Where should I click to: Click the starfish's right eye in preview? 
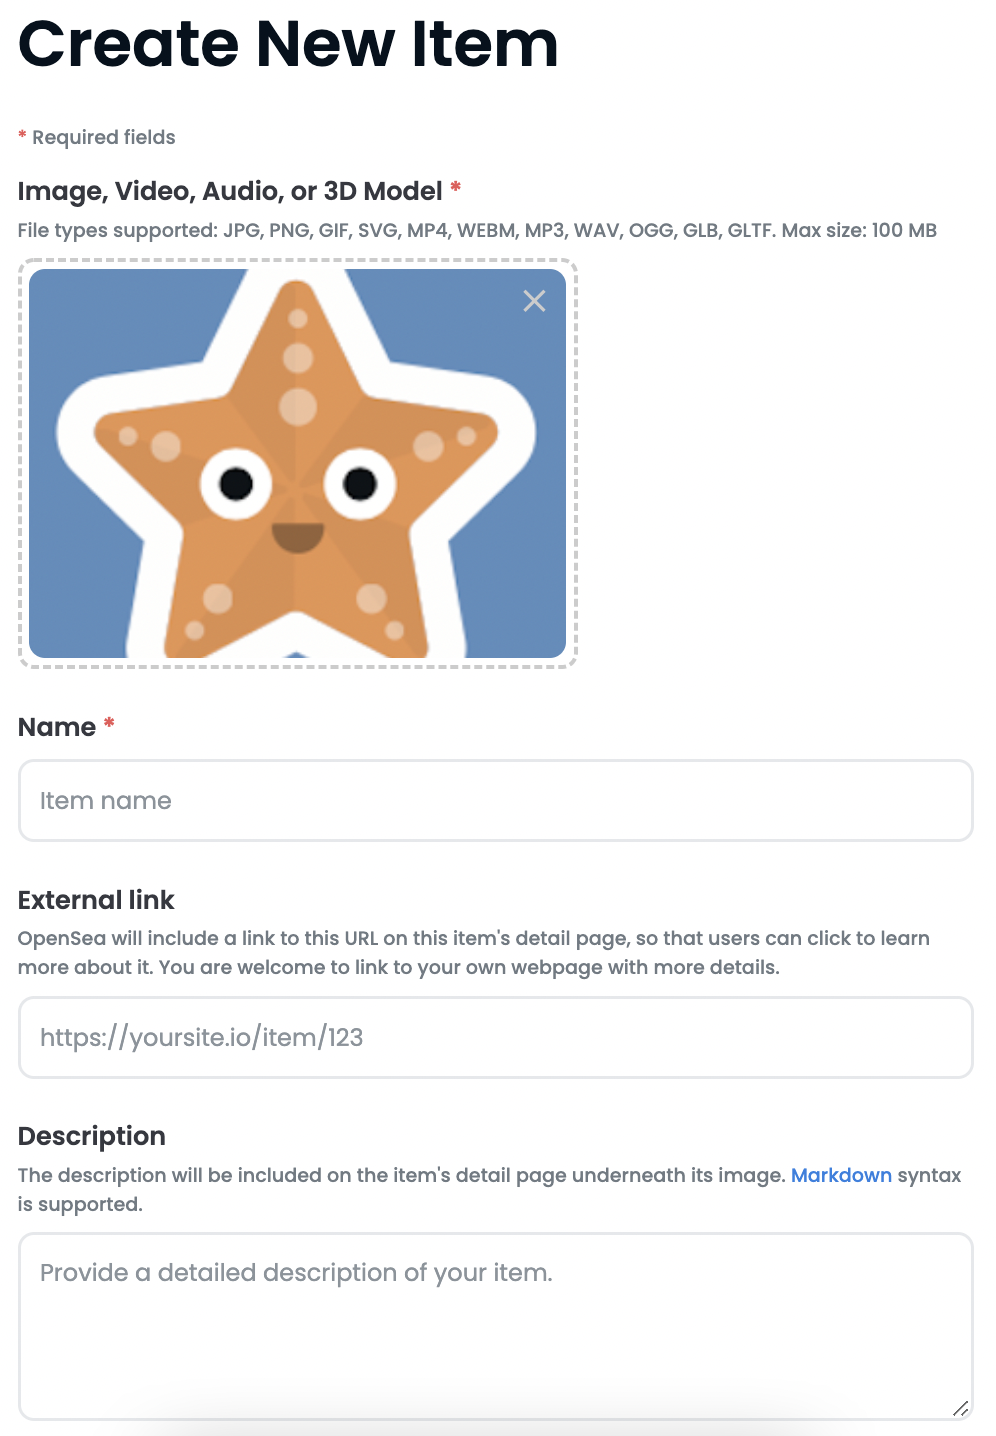[x=360, y=484]
